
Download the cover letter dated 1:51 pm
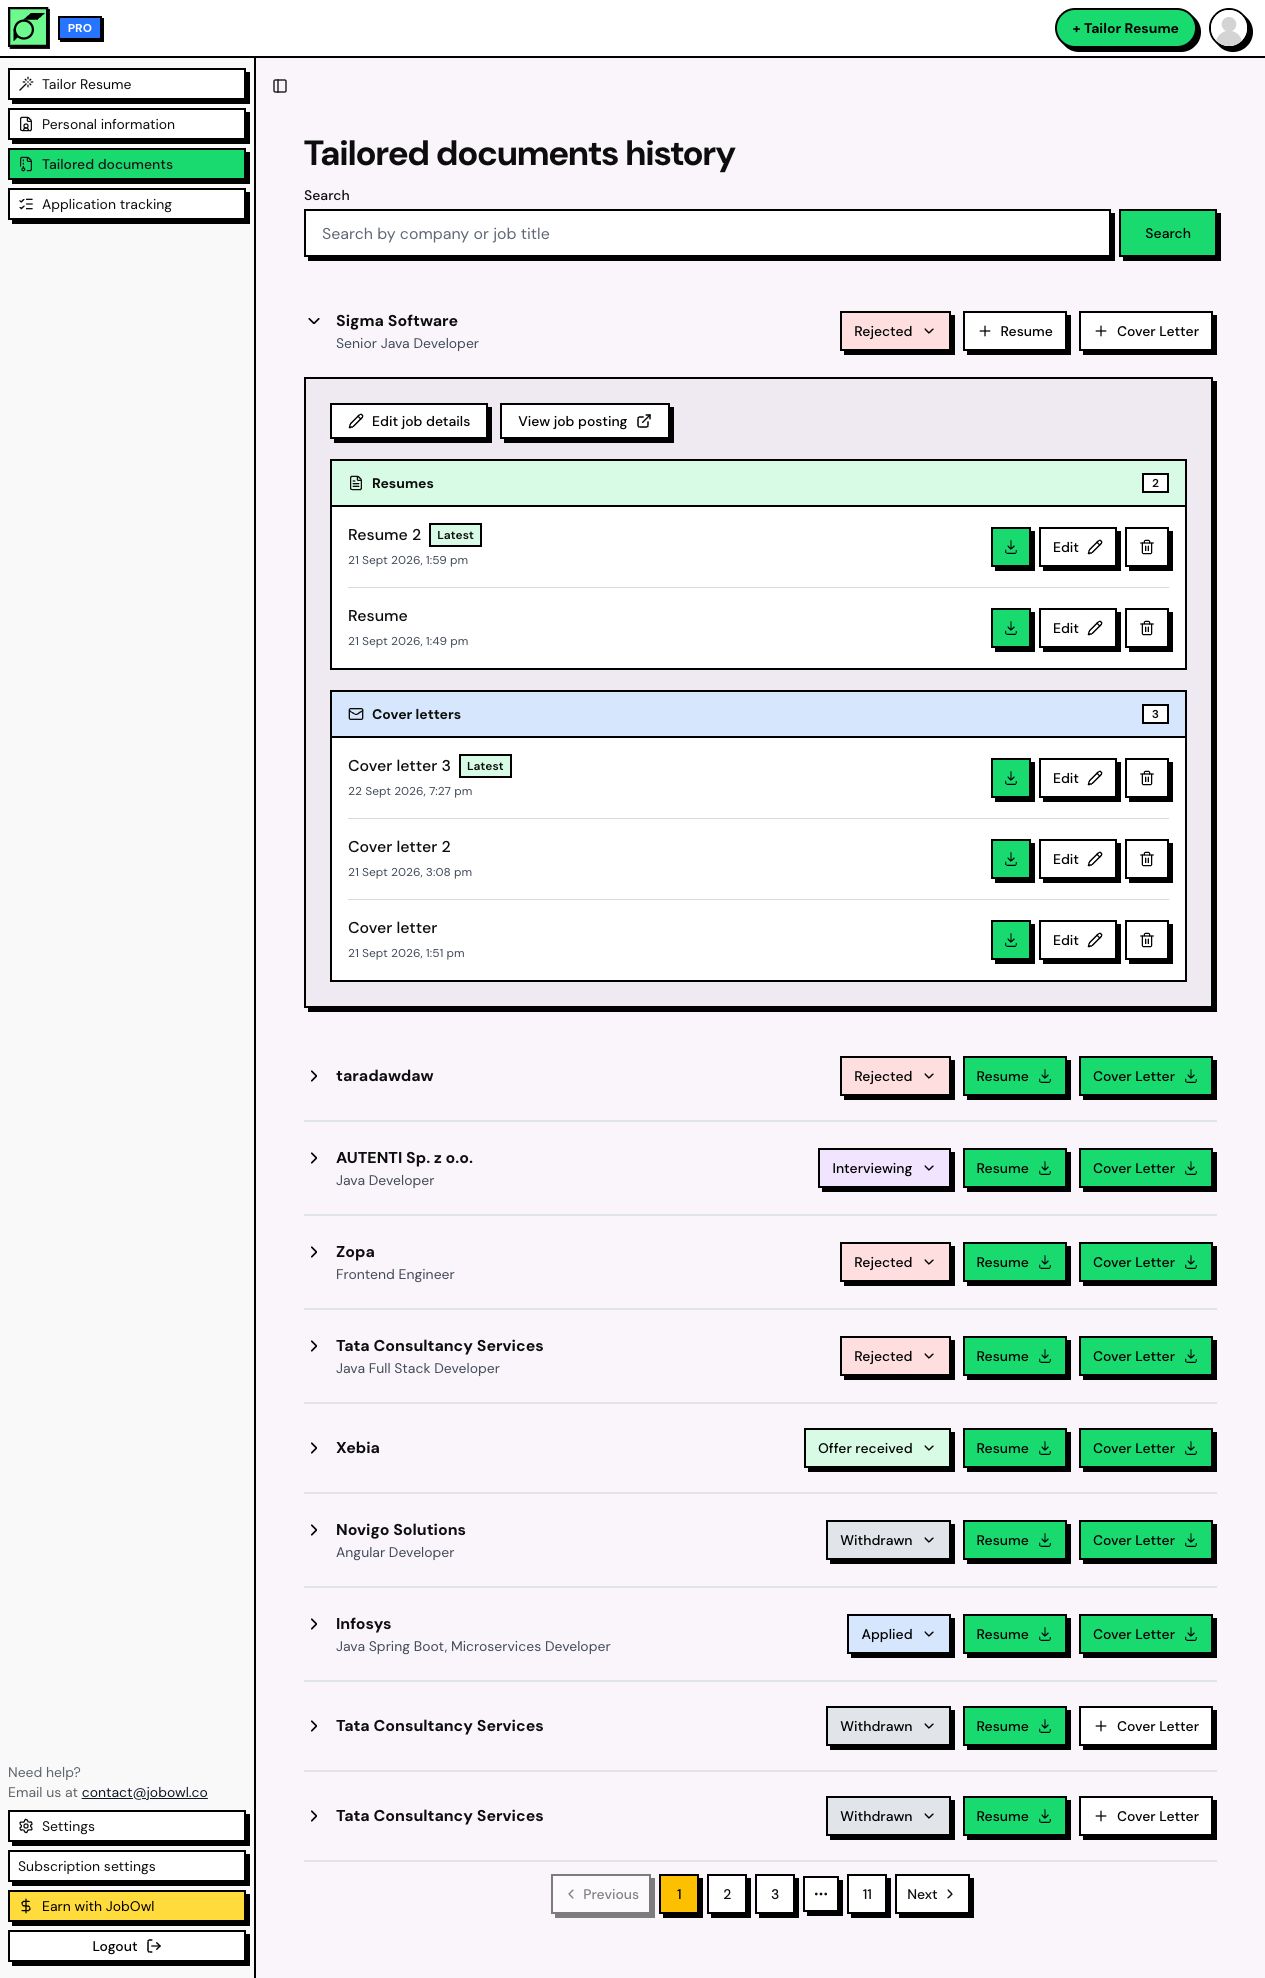point(1011,940)
